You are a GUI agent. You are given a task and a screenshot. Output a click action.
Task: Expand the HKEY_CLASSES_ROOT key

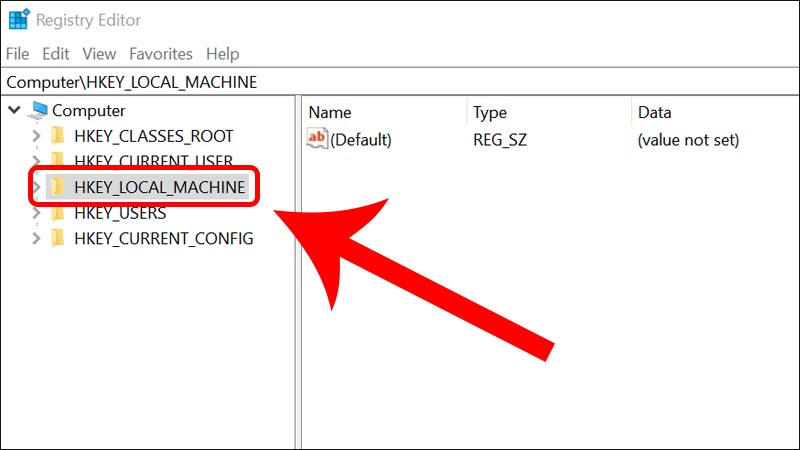(36, 136)
